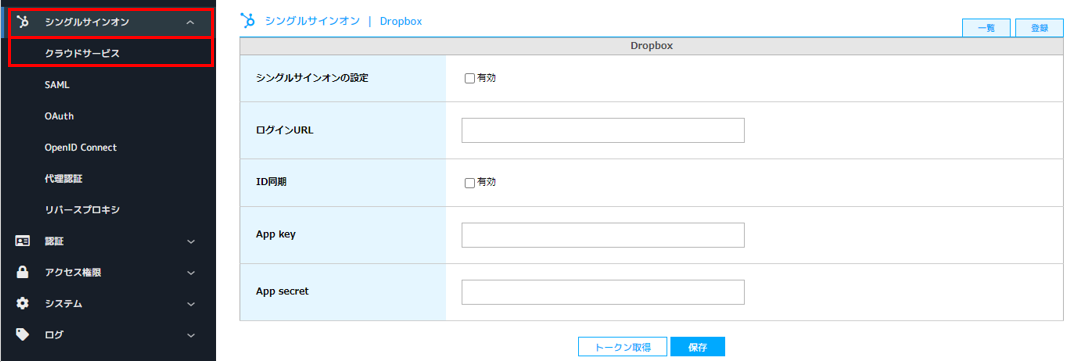Click the 認証 ID card icon
This screenshot has width=1077, height=362.
tap(23, 241)
